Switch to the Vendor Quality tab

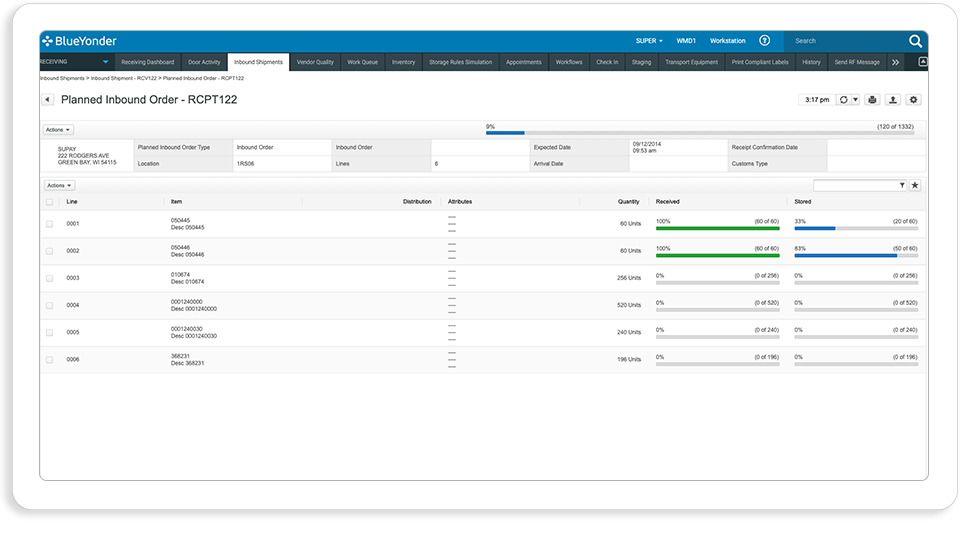[x=315, y=62]
